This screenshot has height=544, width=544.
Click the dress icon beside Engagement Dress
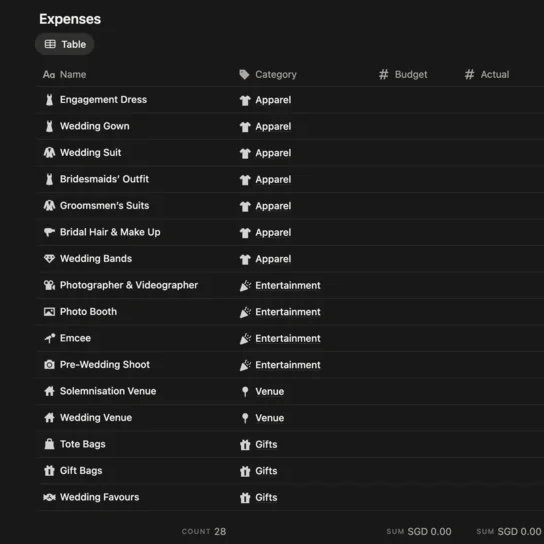tap(49, 100)
